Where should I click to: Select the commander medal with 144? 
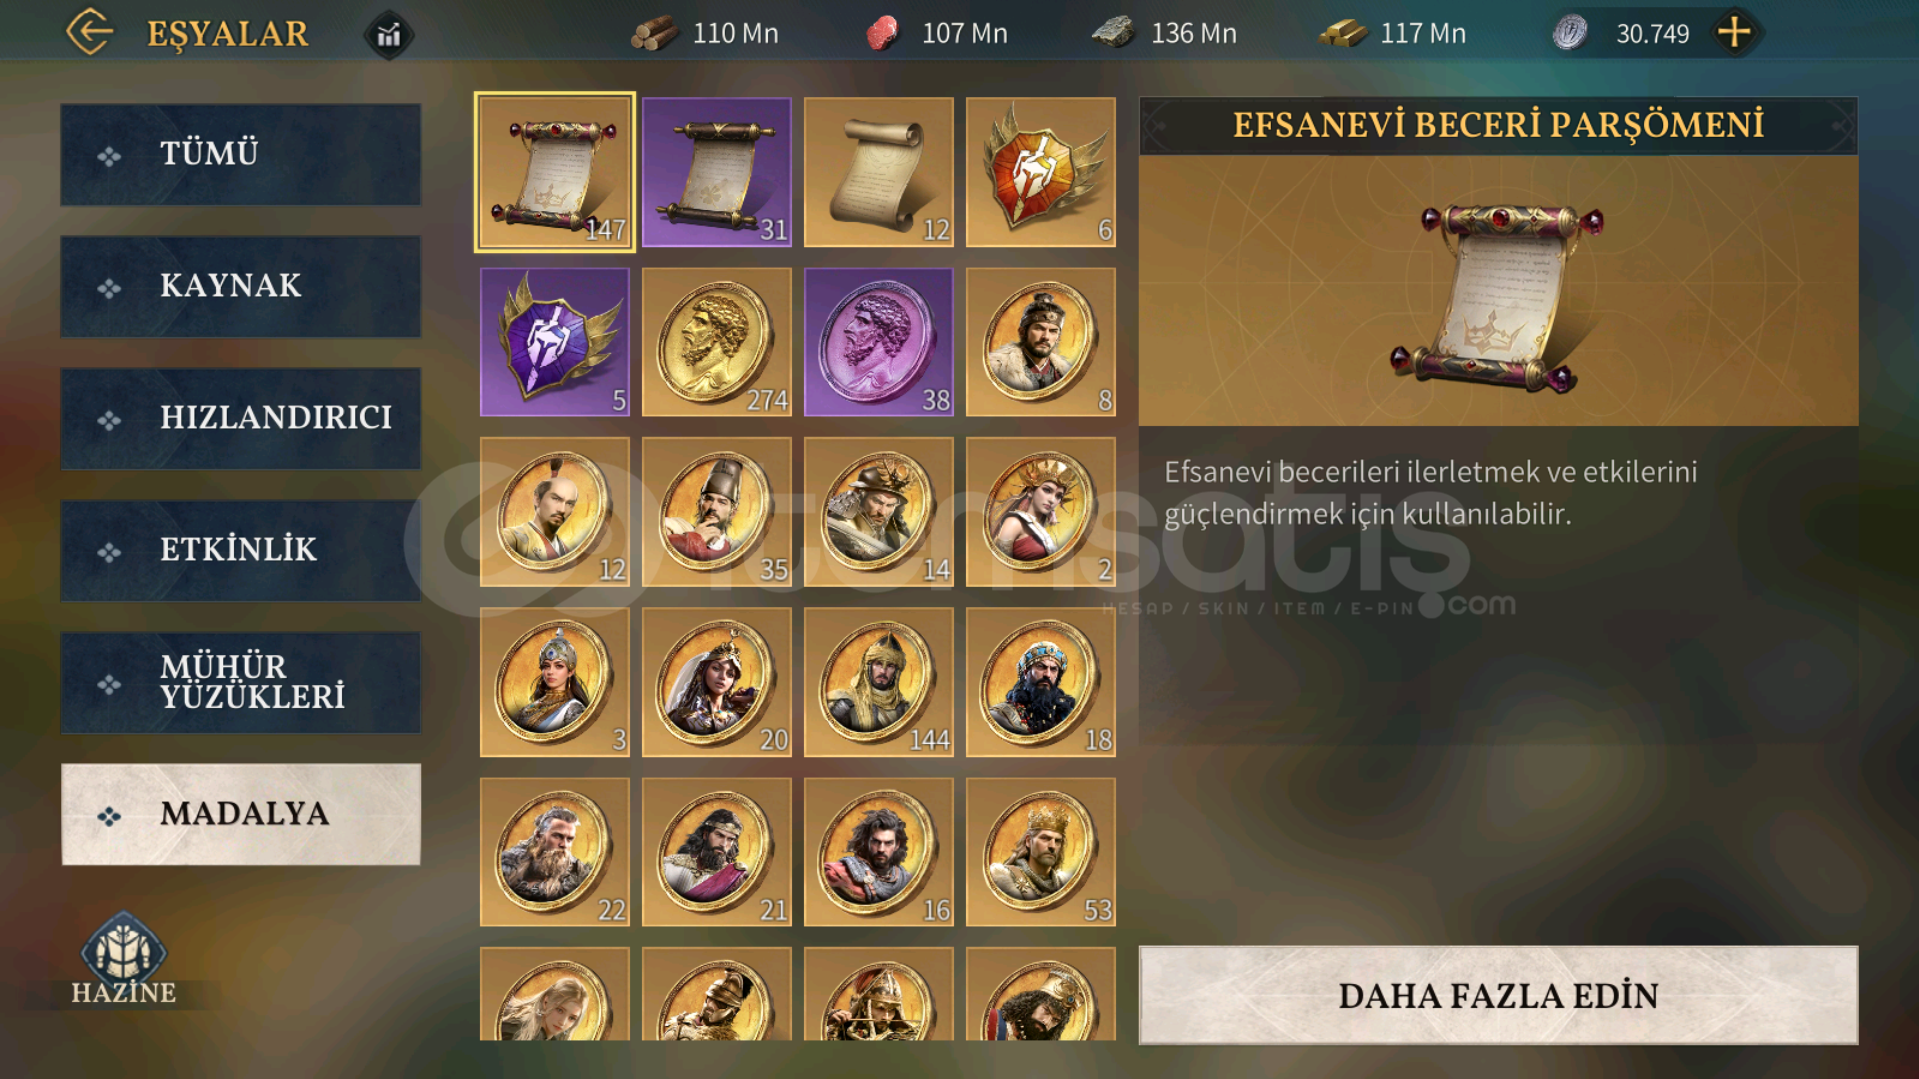point(878,682)
